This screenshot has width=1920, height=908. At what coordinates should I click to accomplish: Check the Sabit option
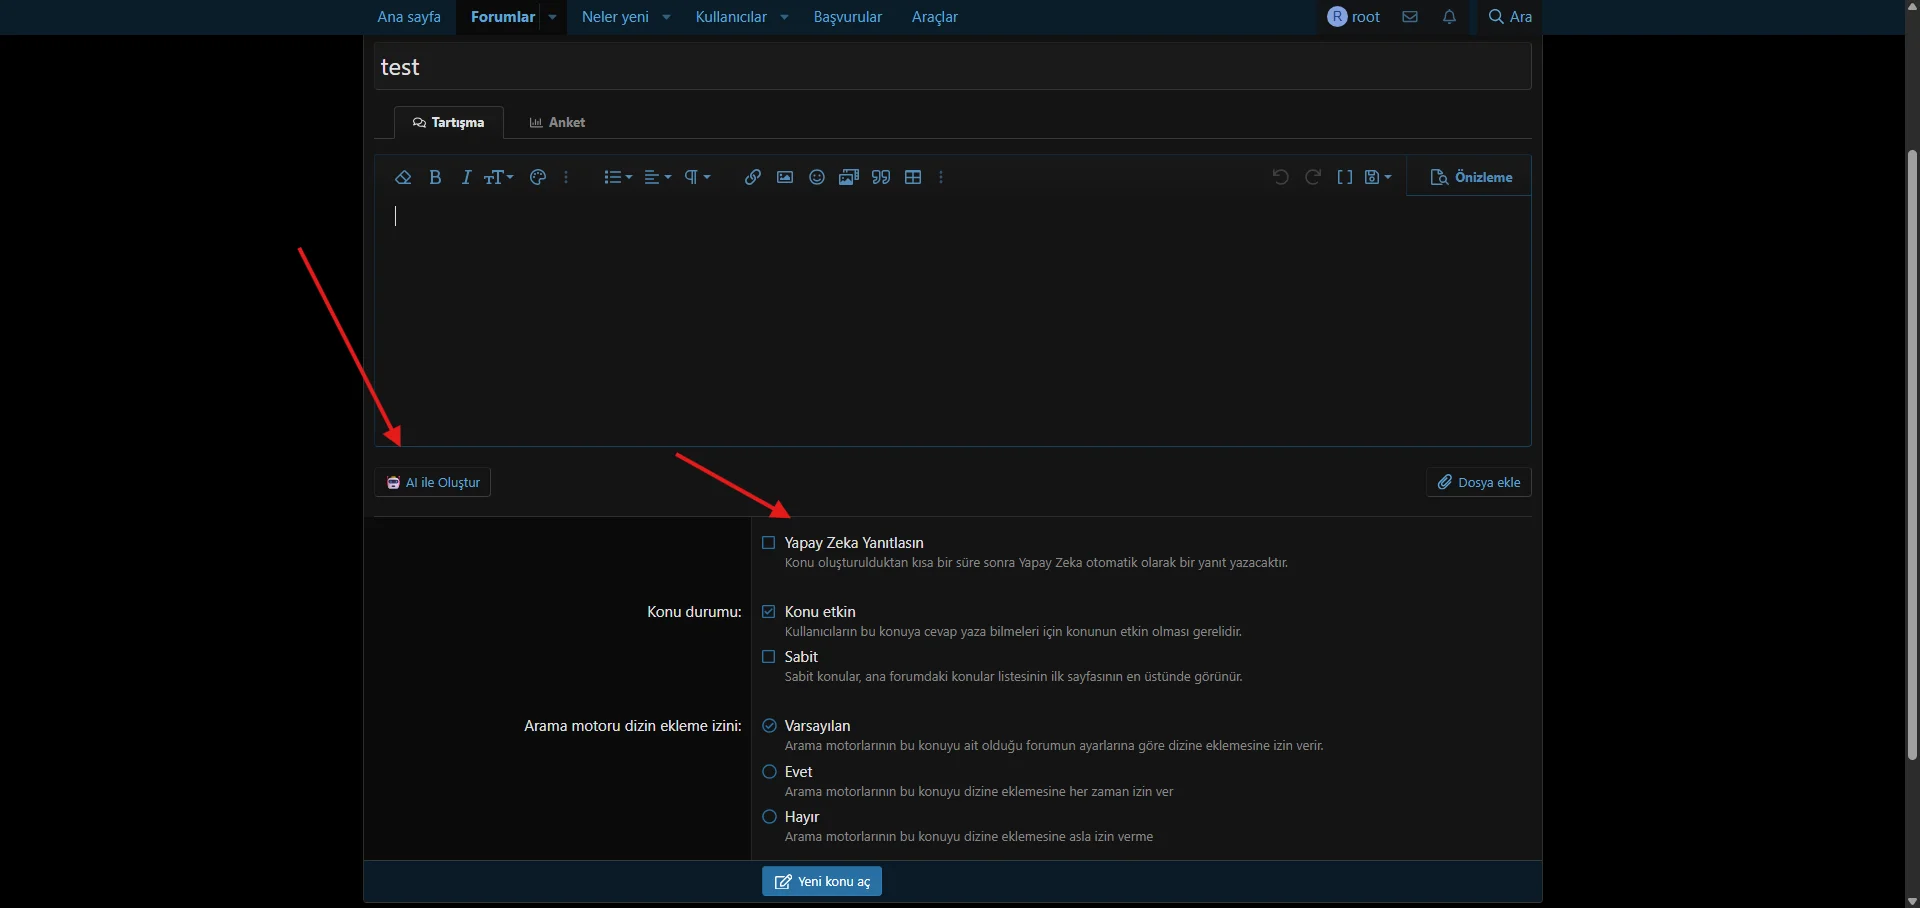(769, 657)
